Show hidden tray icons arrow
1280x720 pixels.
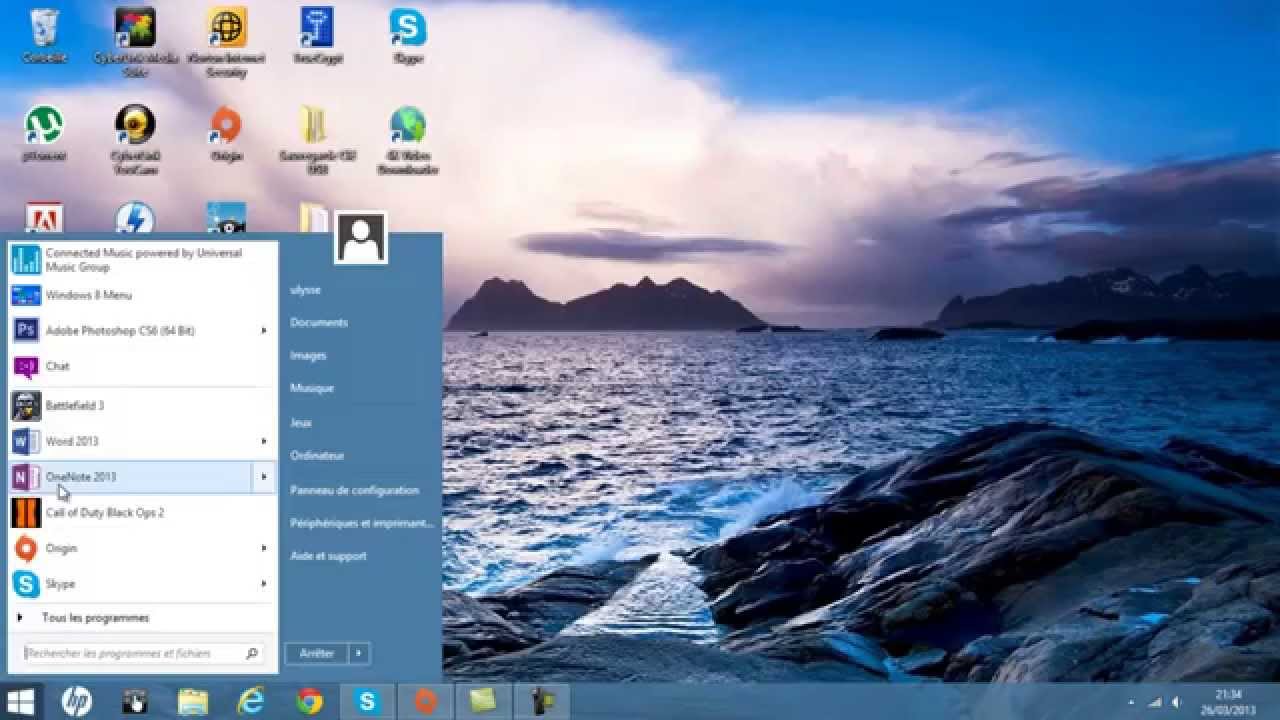click(x=1131, y=702)
